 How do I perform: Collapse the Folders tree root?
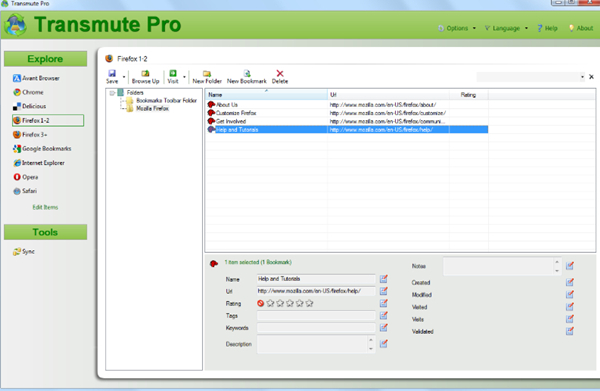[x=112, y=93]
